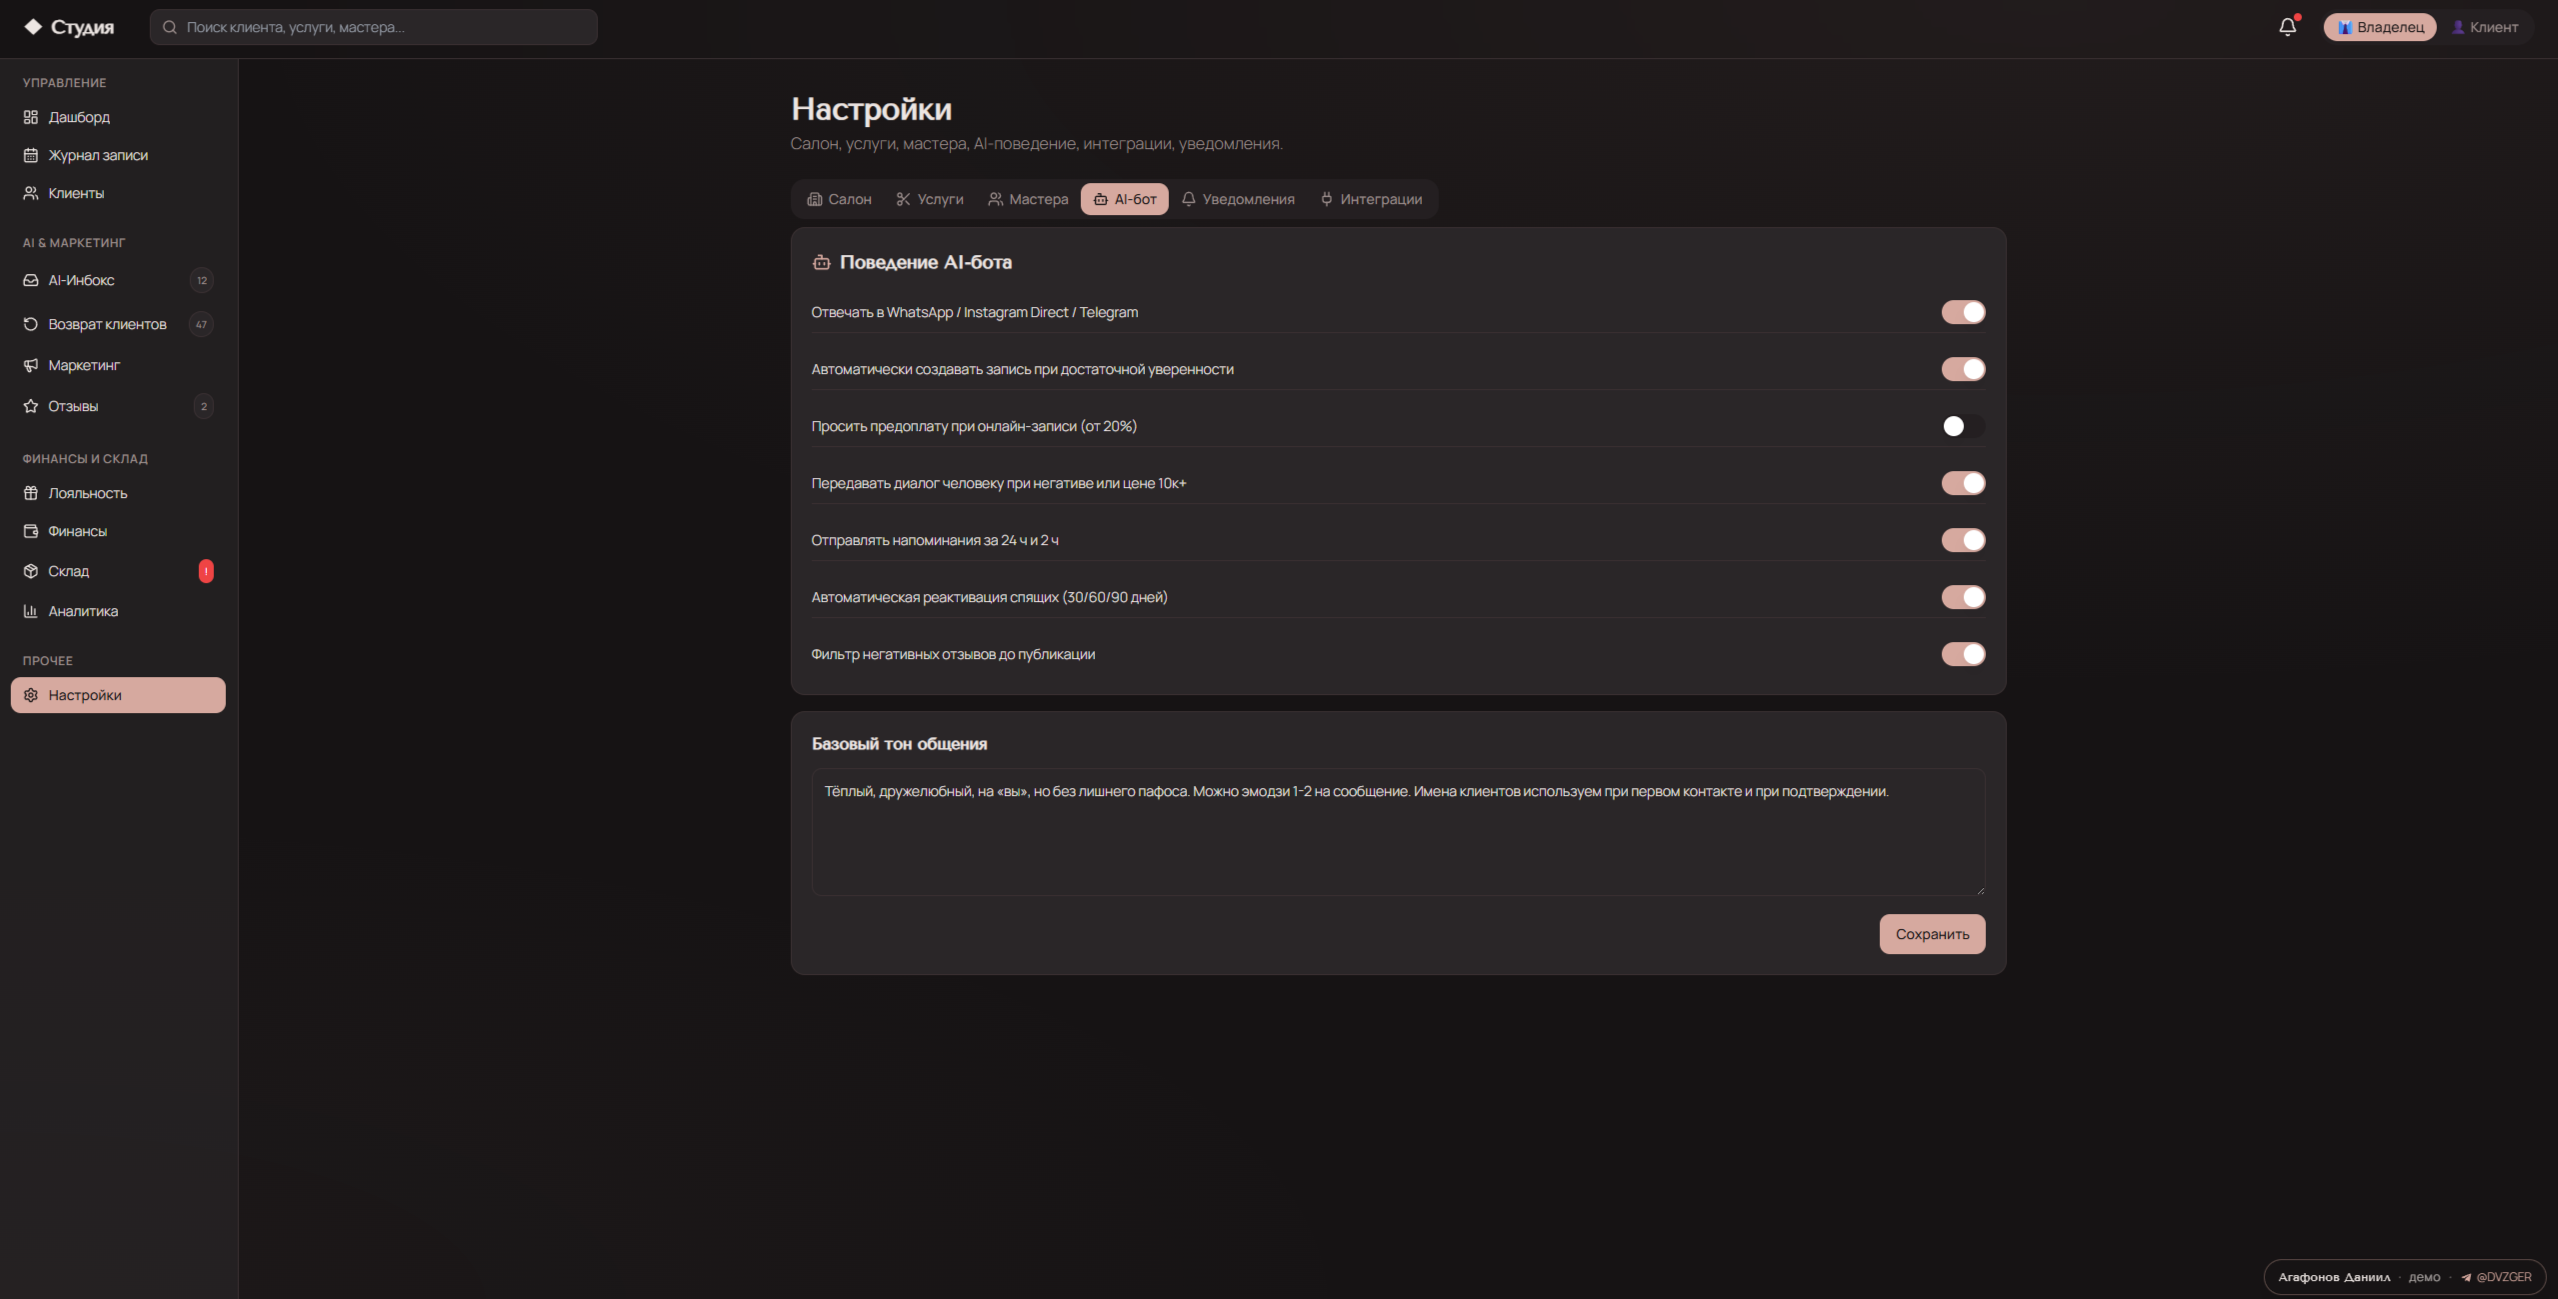Switch to the Салон tab
The image size is (2558, 1299).
[839, 199]
